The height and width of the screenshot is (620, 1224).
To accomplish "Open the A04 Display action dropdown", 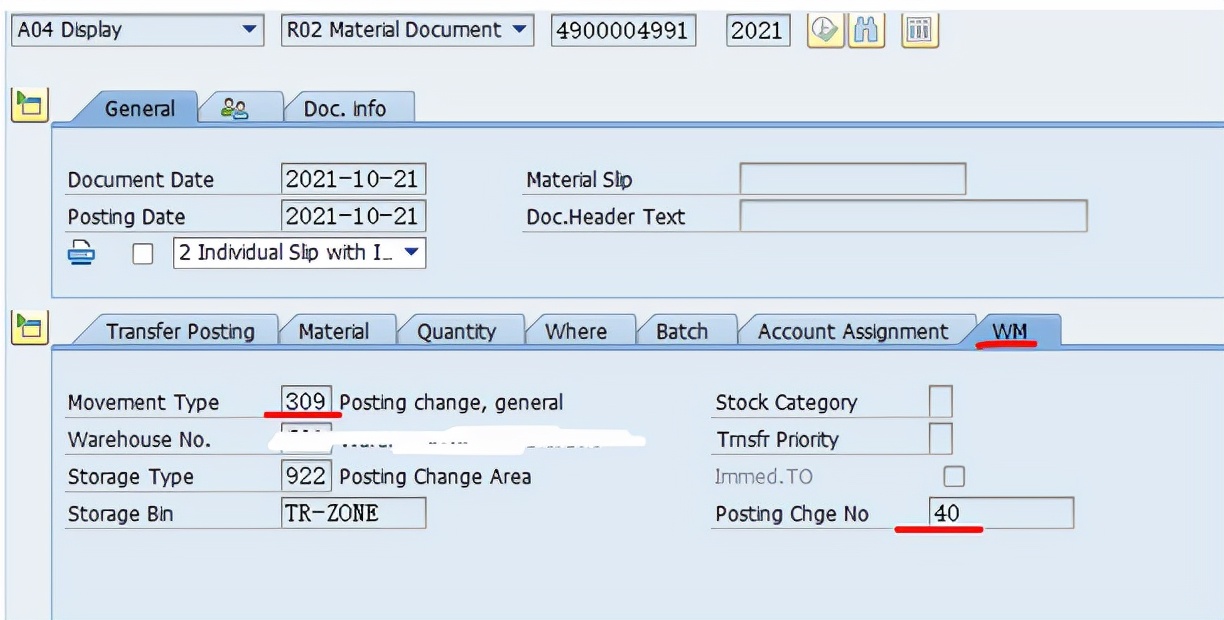I will [x=138, y=30].
